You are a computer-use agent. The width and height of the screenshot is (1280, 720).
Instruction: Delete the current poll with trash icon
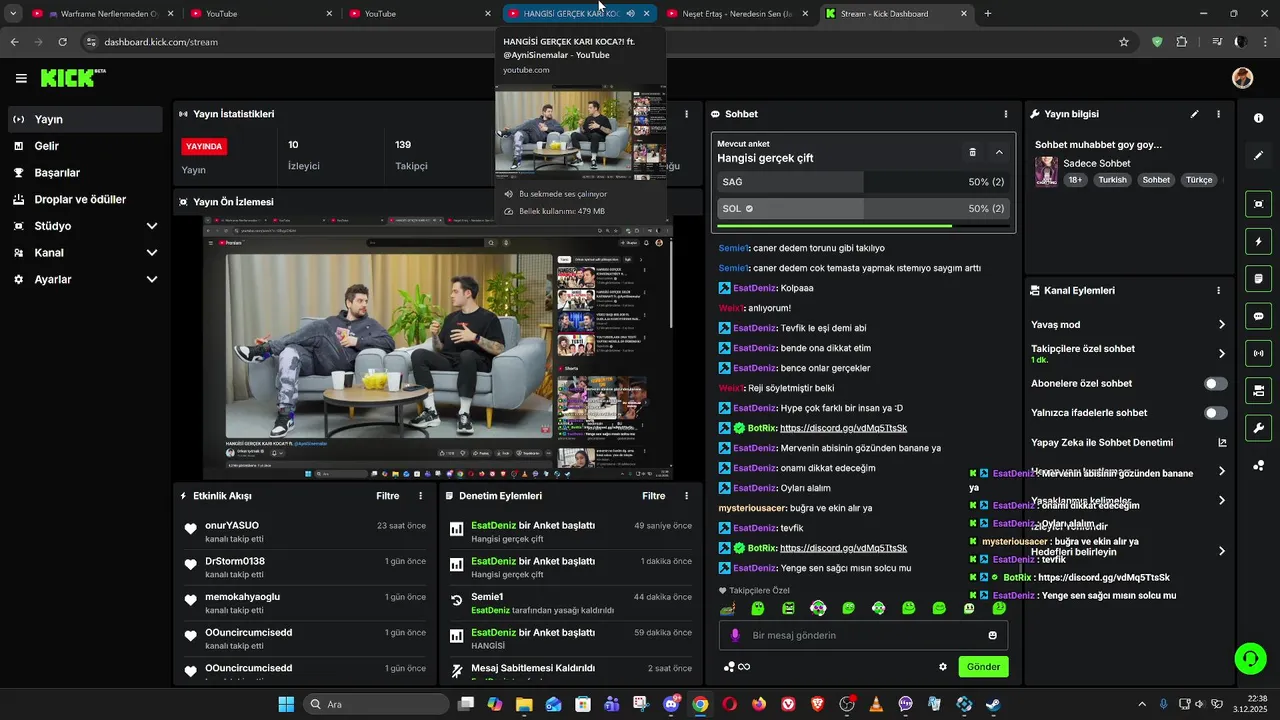point(972,152)
